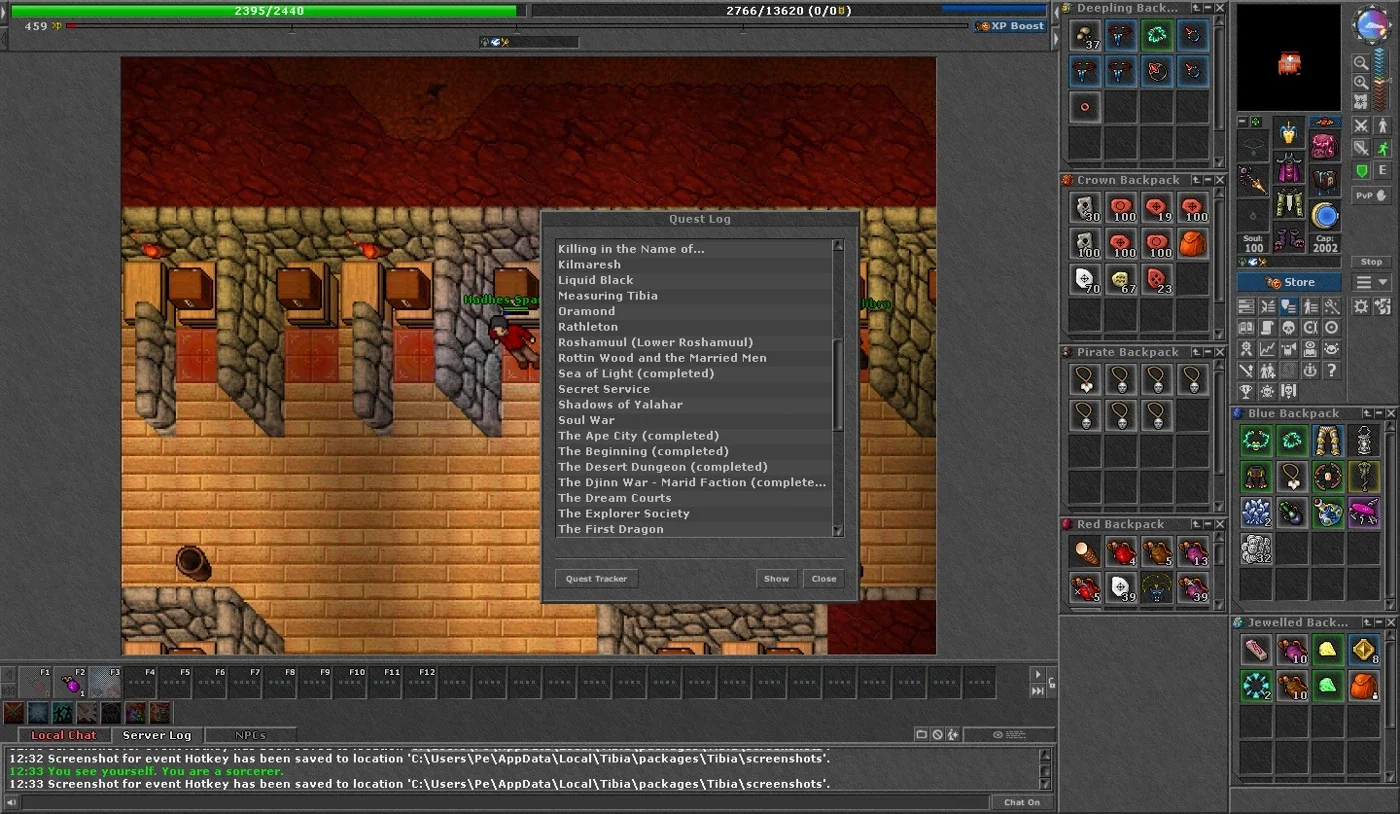Toggle chase opponent mode (green runner)

pos(1383,148)
